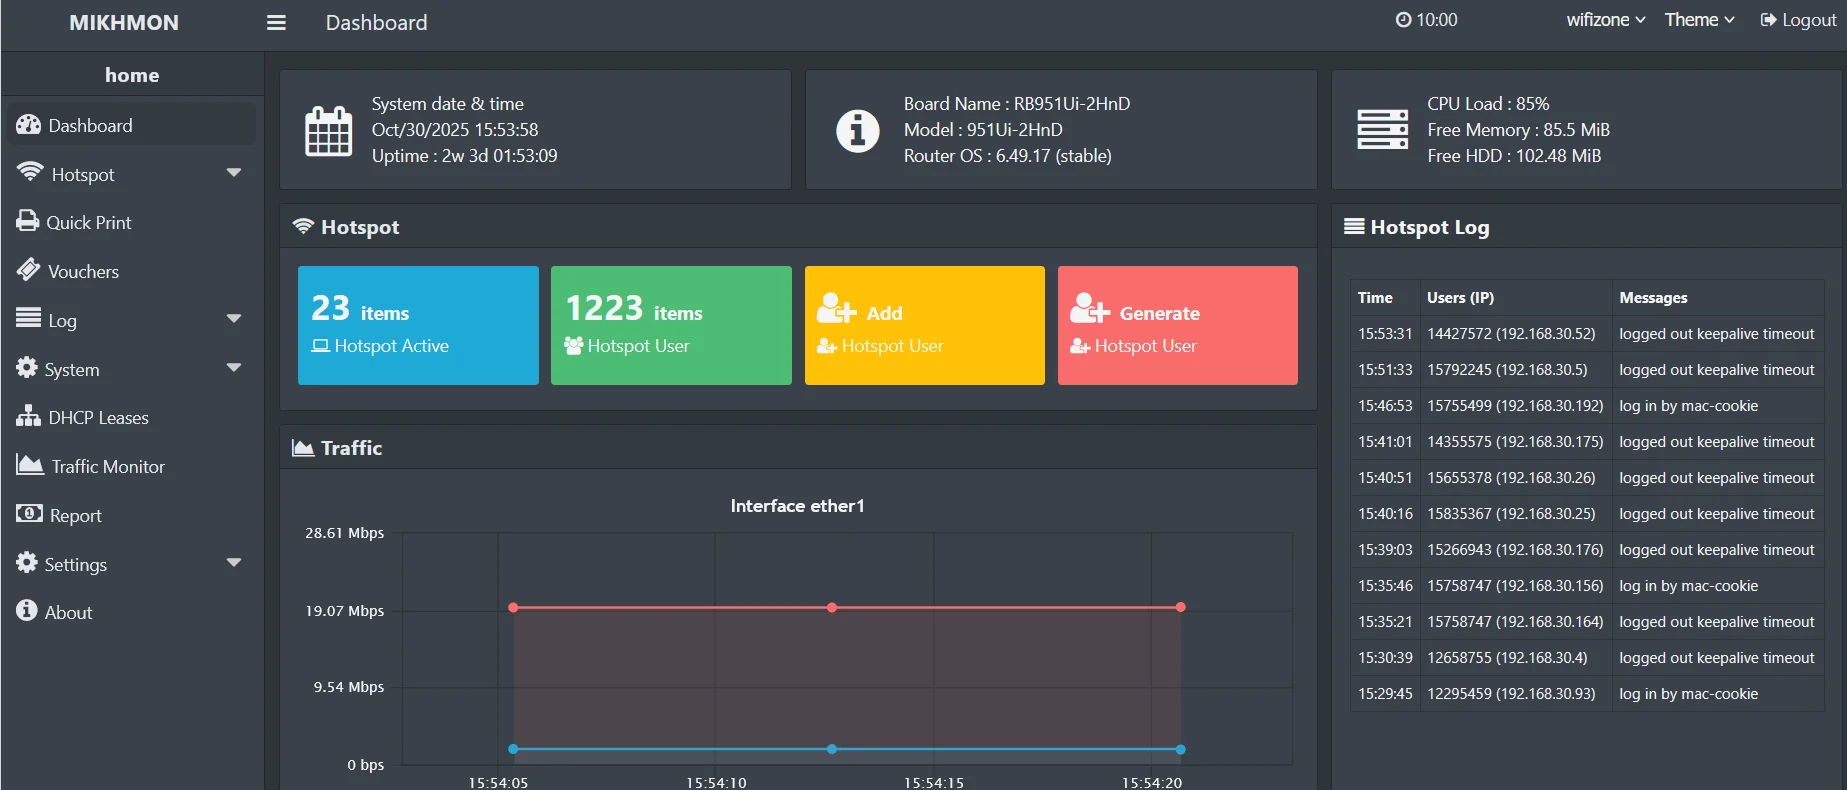The width and height of the screenshot is (1847, 790).
Task: Click the red Generate Hotspot User tile
Action: pyautogui.click(x=1177, y=325)
